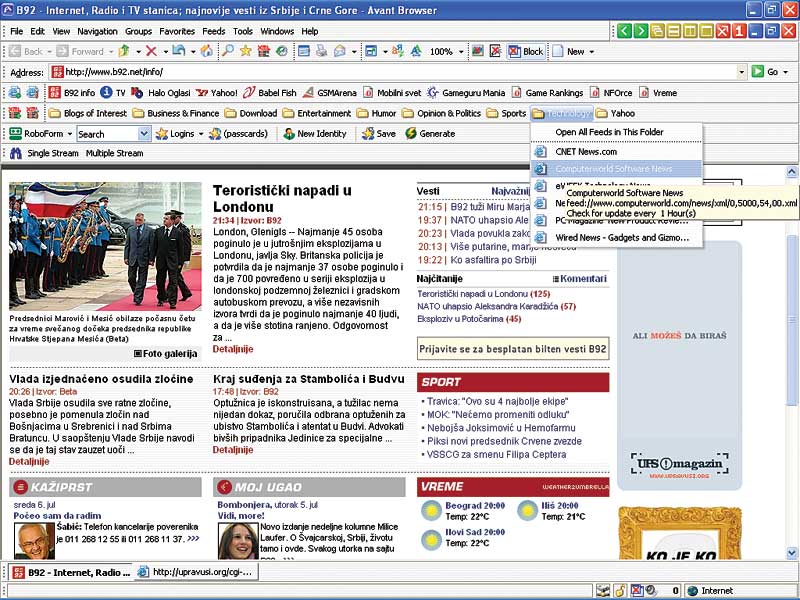Expand the RoboForm Search combo box arrow
The height and width of the screenshot is (600, 800).
(144, 134)
